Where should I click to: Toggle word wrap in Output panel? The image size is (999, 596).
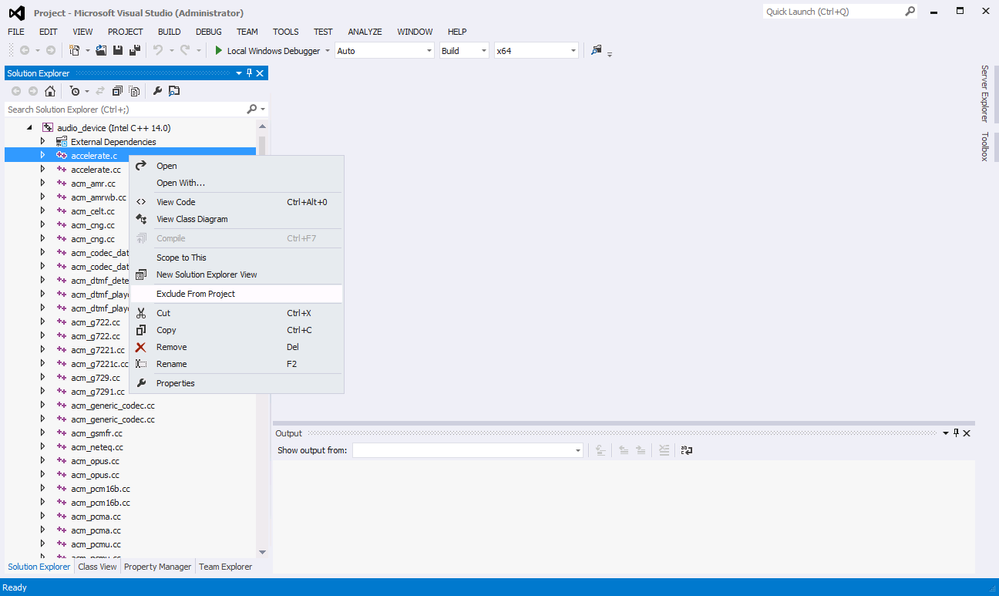click(x=686, y=450)
